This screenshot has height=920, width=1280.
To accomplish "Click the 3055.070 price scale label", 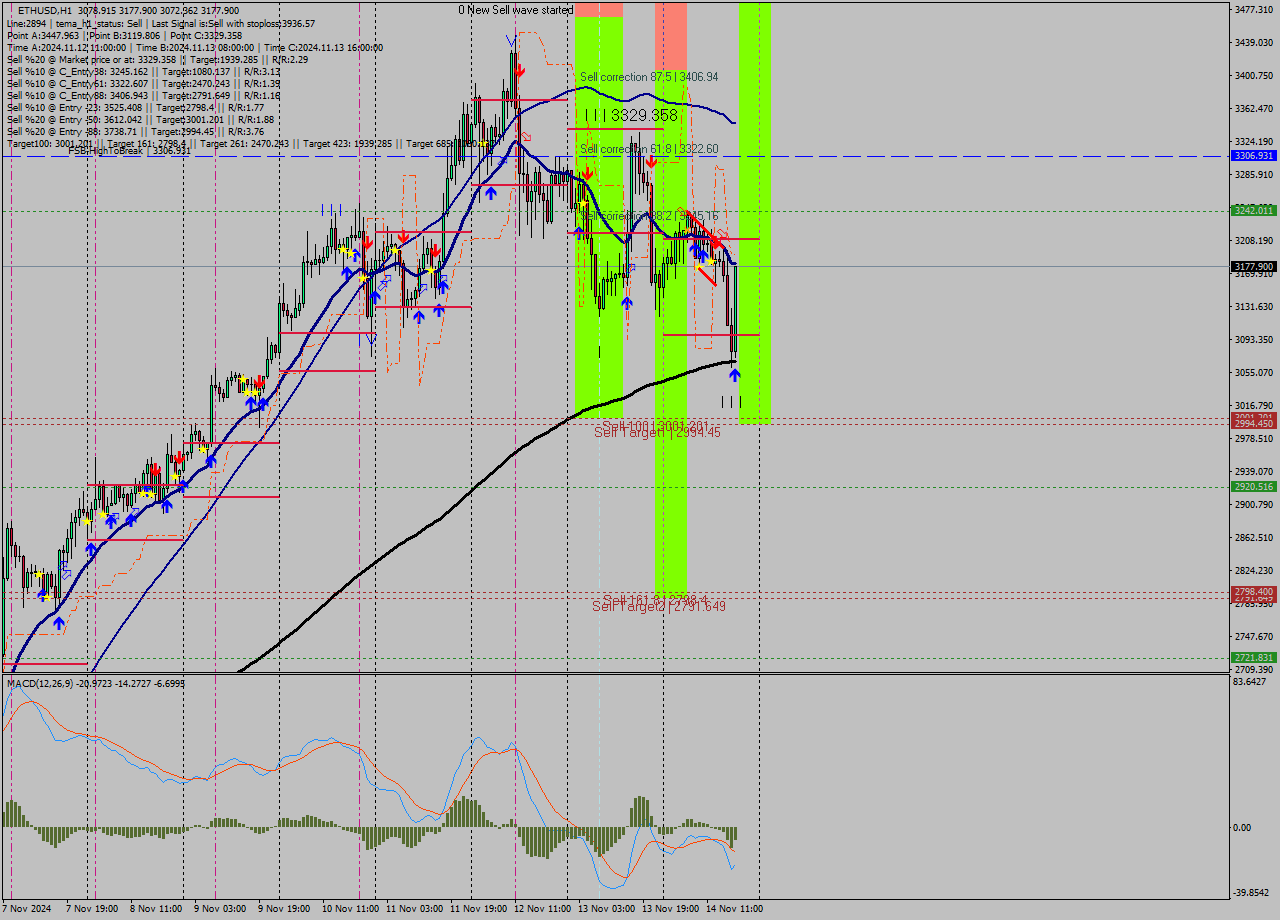I will pyautogui.click(x=1254, y=372).
